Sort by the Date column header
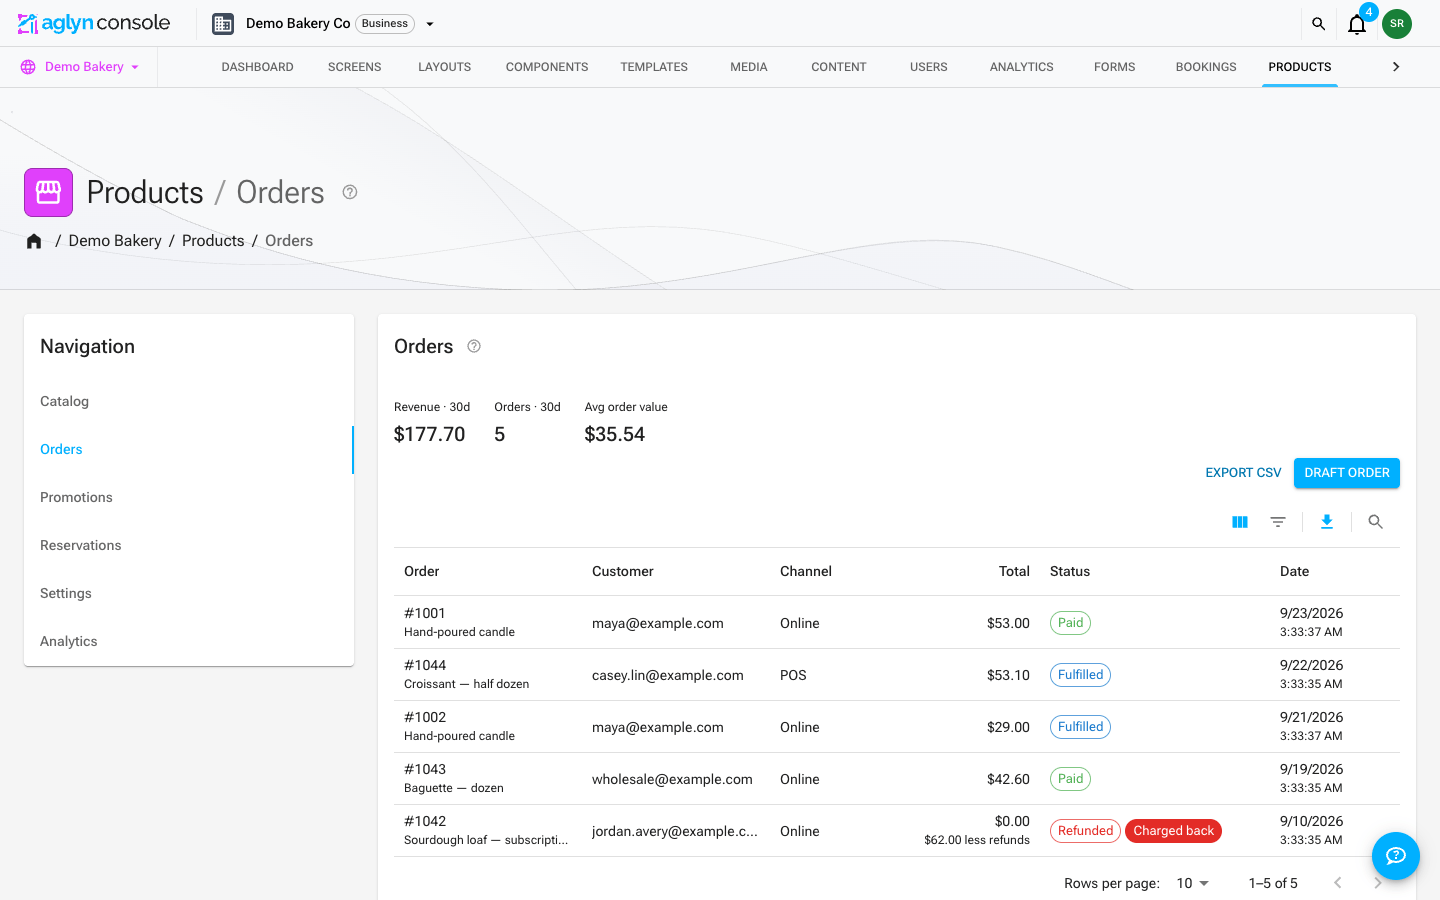This screenshot has height=900, width=1440. (1294, 571)
